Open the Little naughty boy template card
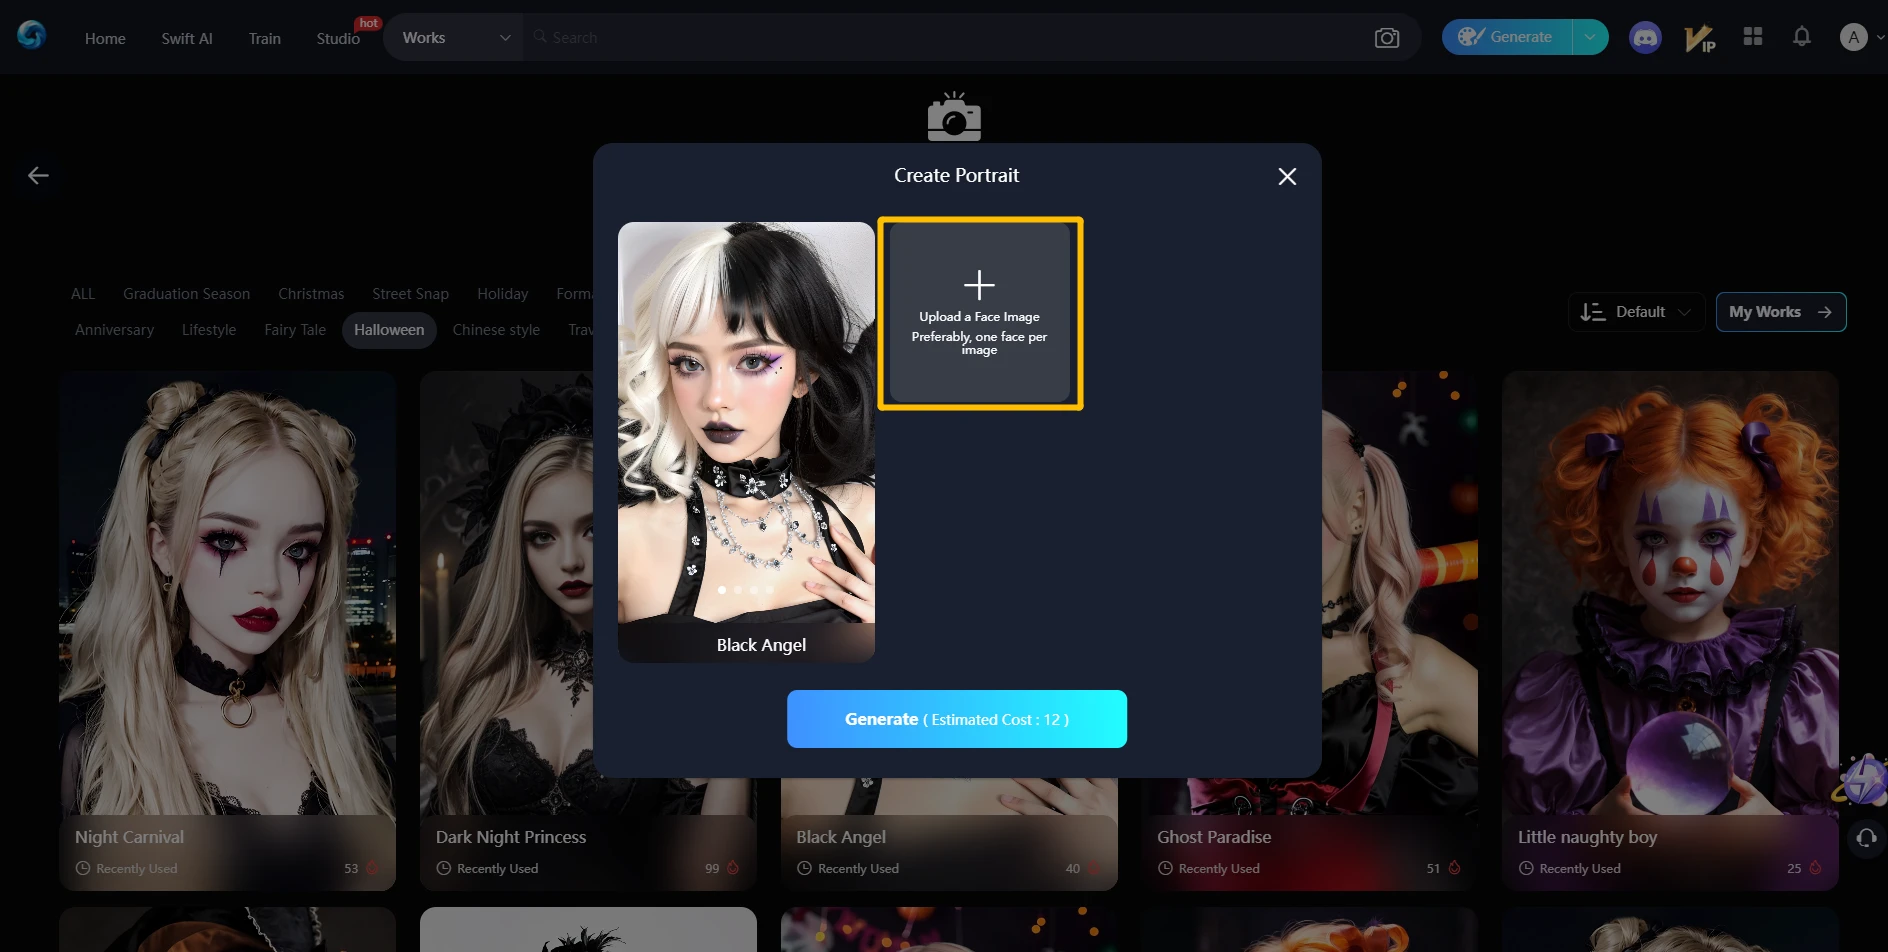 point(1670,631)
